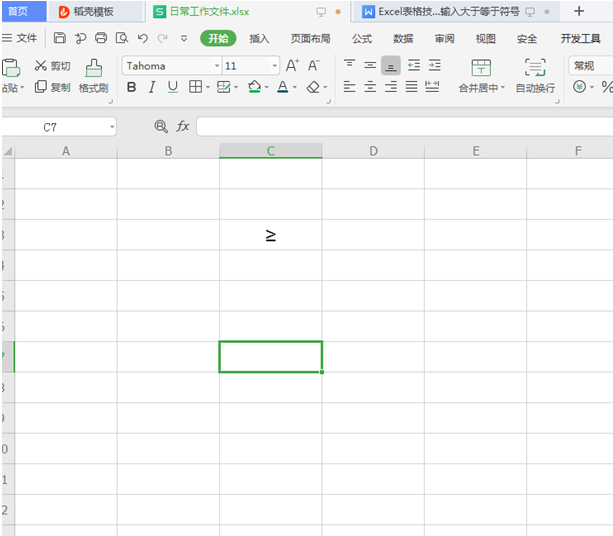Click the select-all corner triangle
613x536 pixels.
point(8,151)
